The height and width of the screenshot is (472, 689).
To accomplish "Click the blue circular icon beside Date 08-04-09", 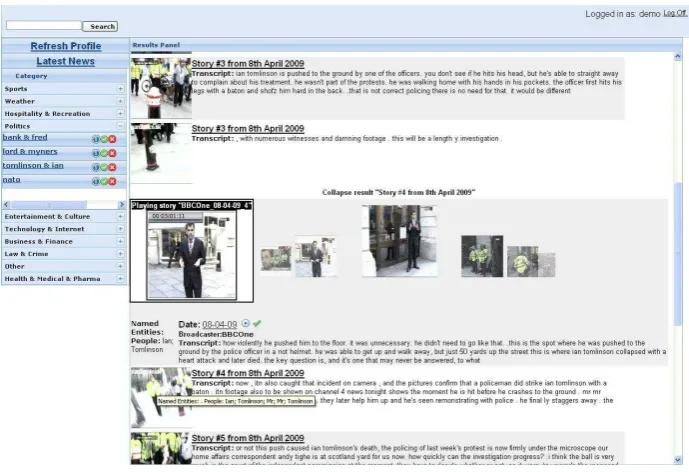I will point(246,323).
